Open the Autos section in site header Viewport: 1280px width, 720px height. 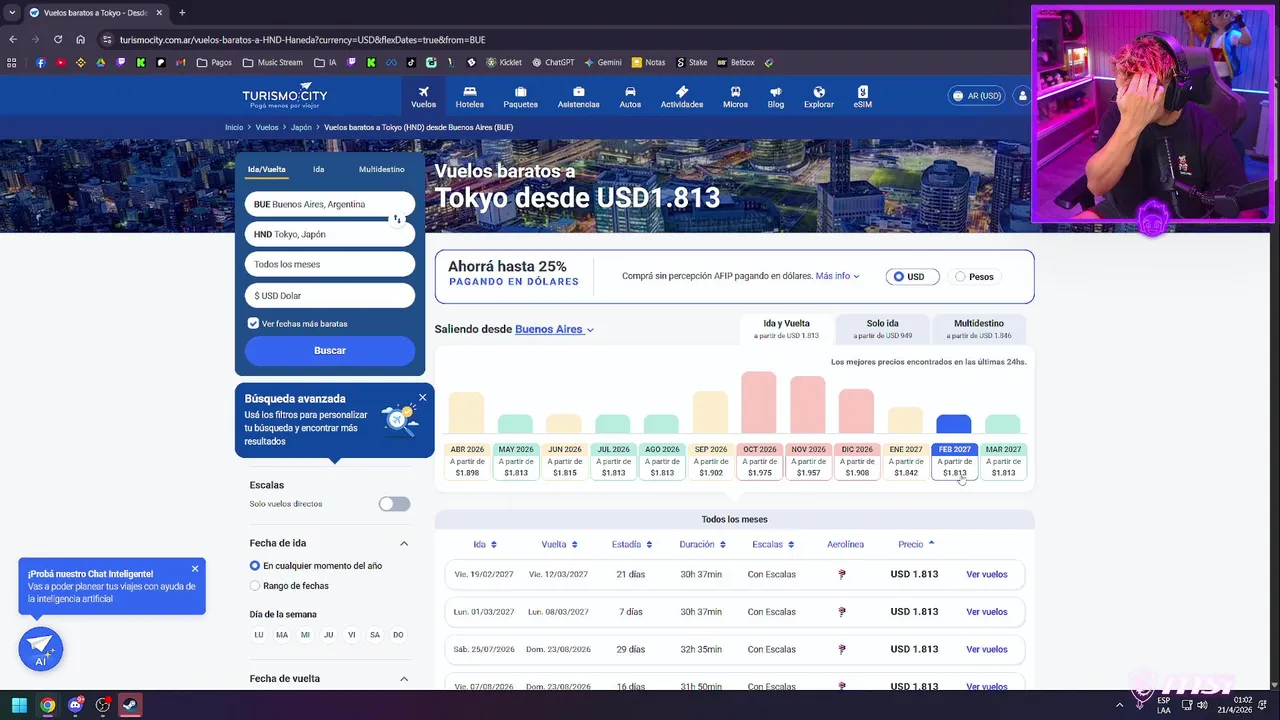click(x=630, y=97)
